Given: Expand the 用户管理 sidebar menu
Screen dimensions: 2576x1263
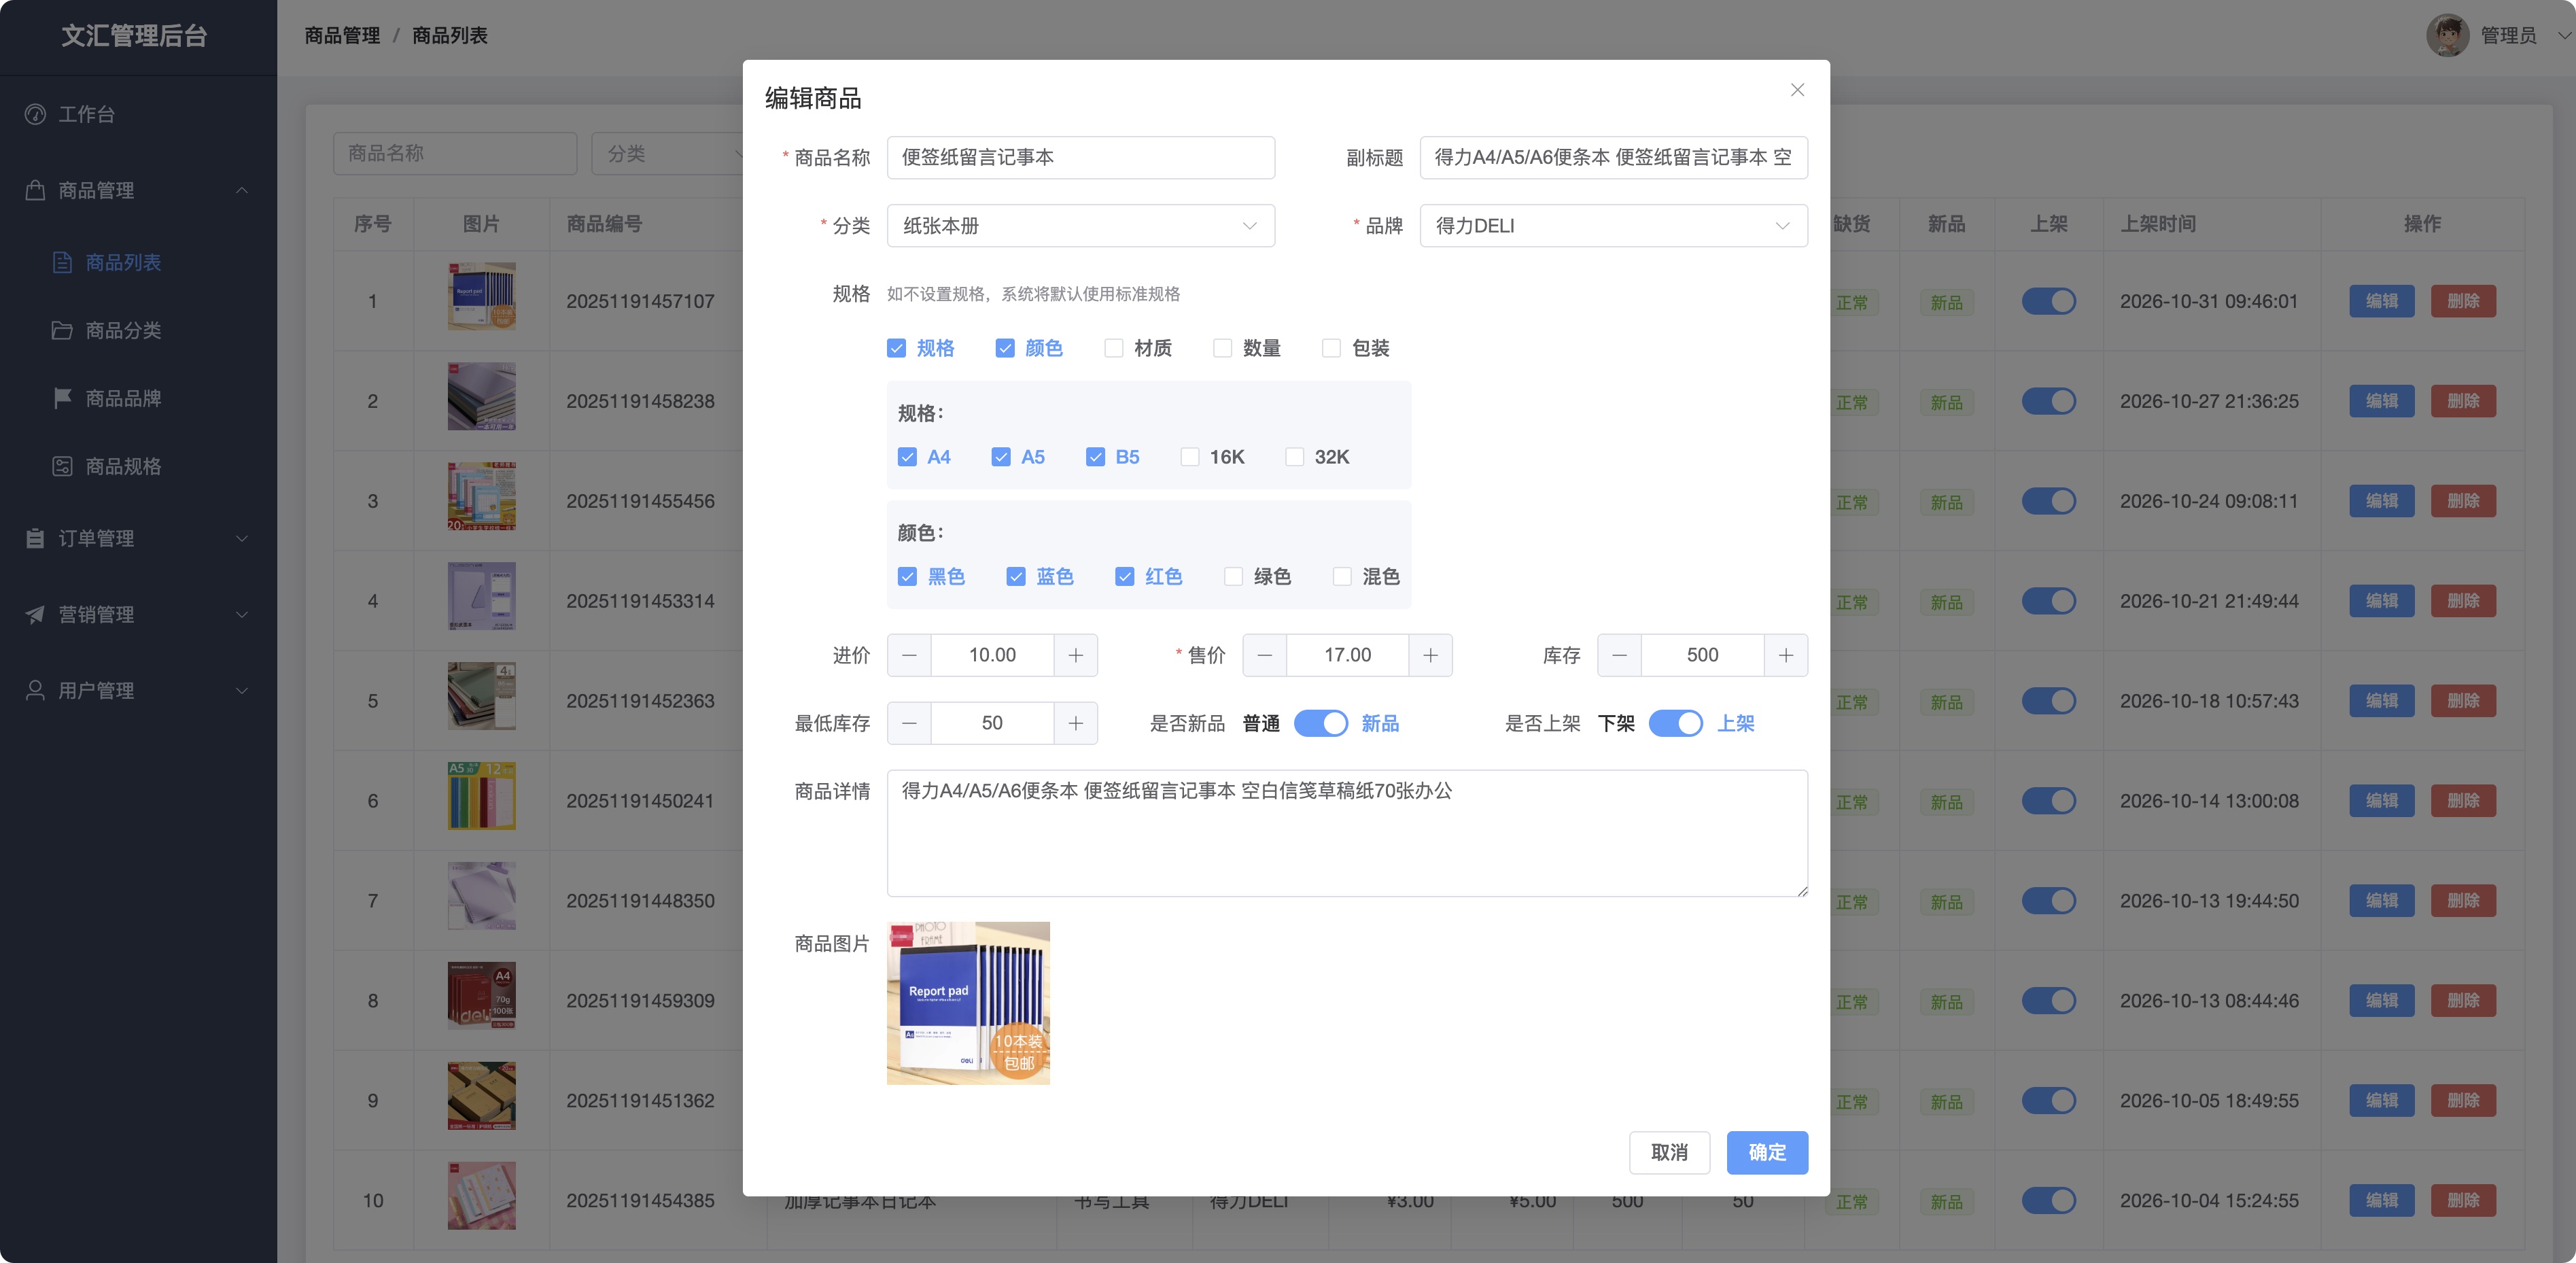Looking at the screenshot, I should point(242,690).
